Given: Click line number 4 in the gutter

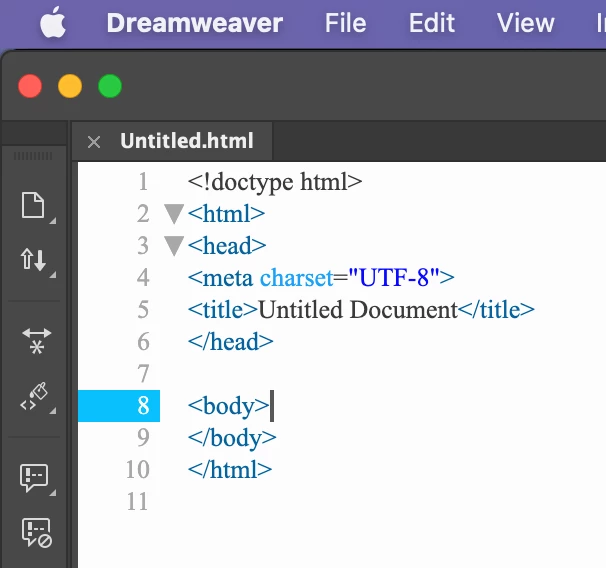Looking at the screenshot, I should pos(143,277).
